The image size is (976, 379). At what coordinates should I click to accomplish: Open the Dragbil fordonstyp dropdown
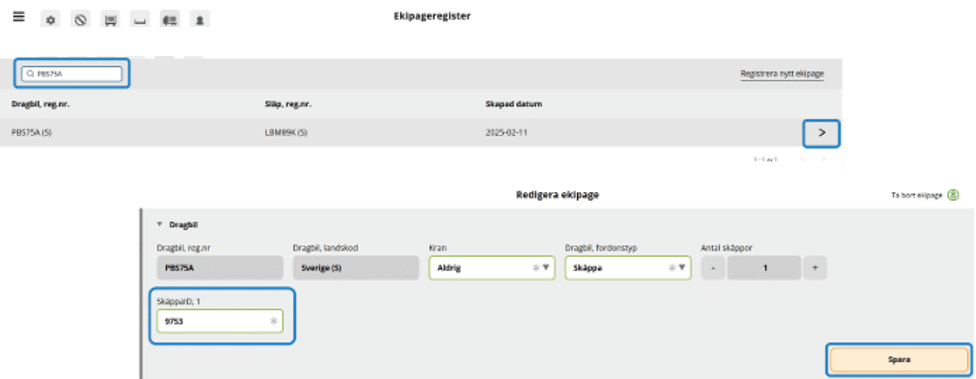pyautogui.click(x=683, y=268)
